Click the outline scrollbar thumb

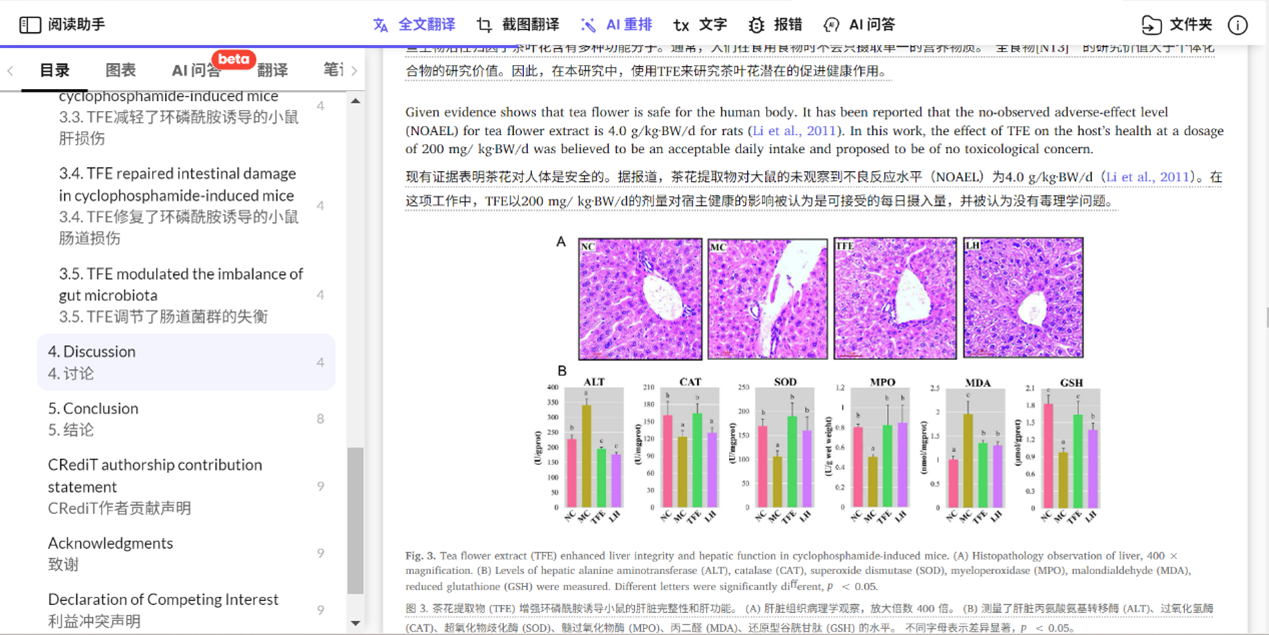pyautogui.click(x=355, y=520)
